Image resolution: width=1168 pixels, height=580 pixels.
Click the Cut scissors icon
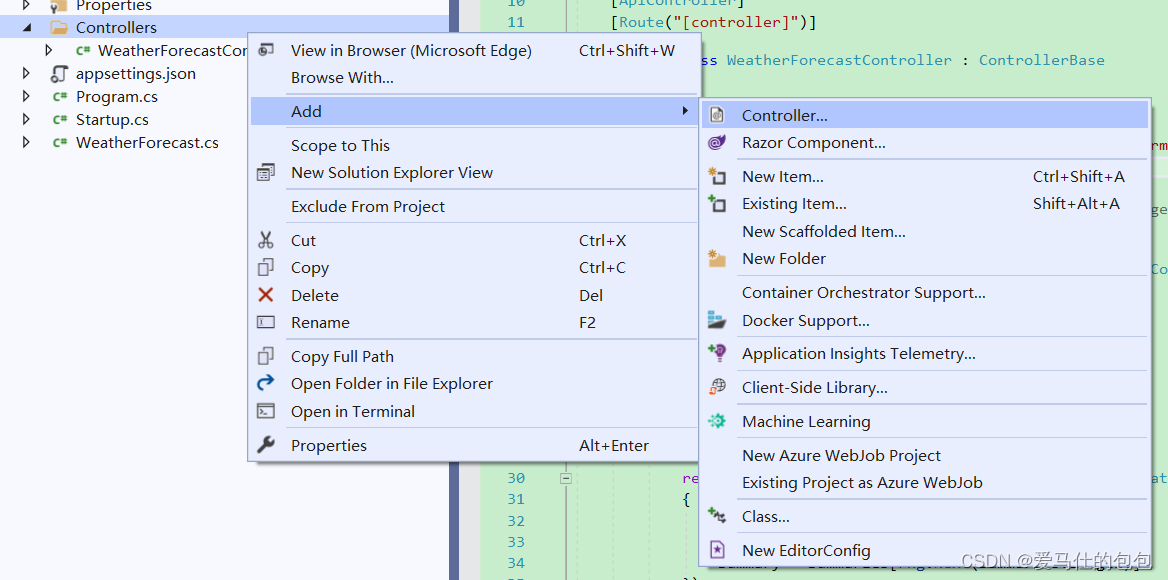tap(266, 240)
